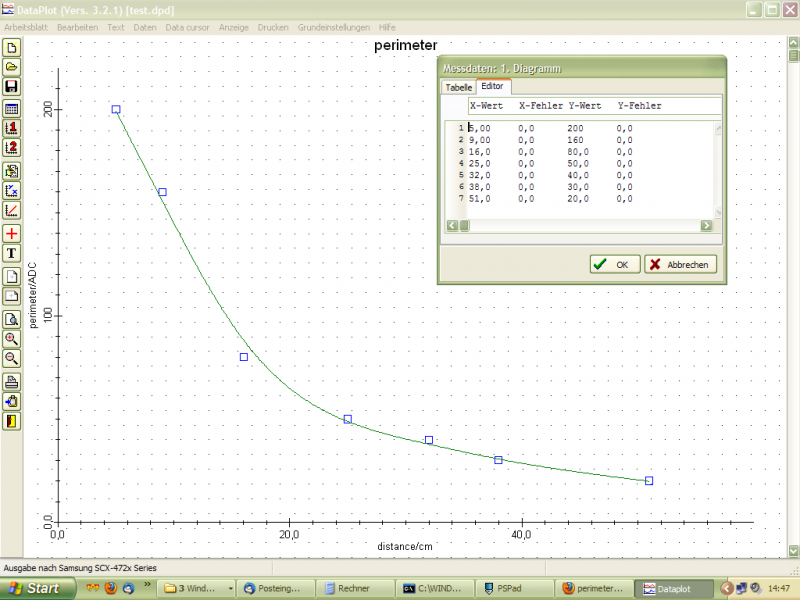This screenshot has height=600, width=800.
Task: Open the Bearbeiten menu
Action: point(78,28)
